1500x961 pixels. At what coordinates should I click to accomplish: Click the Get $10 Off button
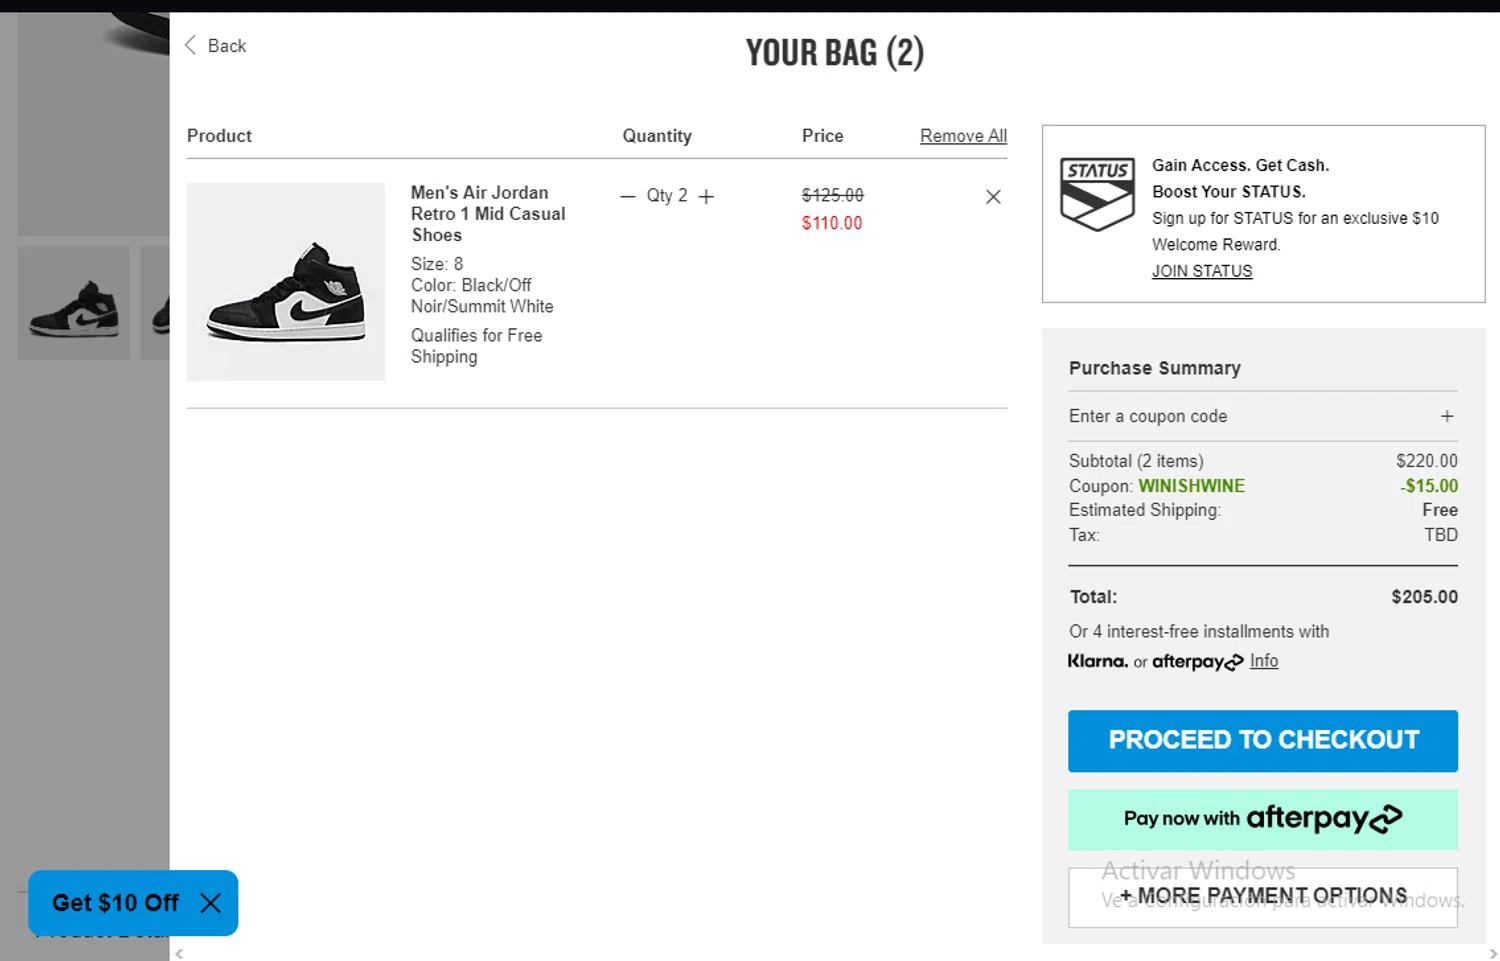115,903
